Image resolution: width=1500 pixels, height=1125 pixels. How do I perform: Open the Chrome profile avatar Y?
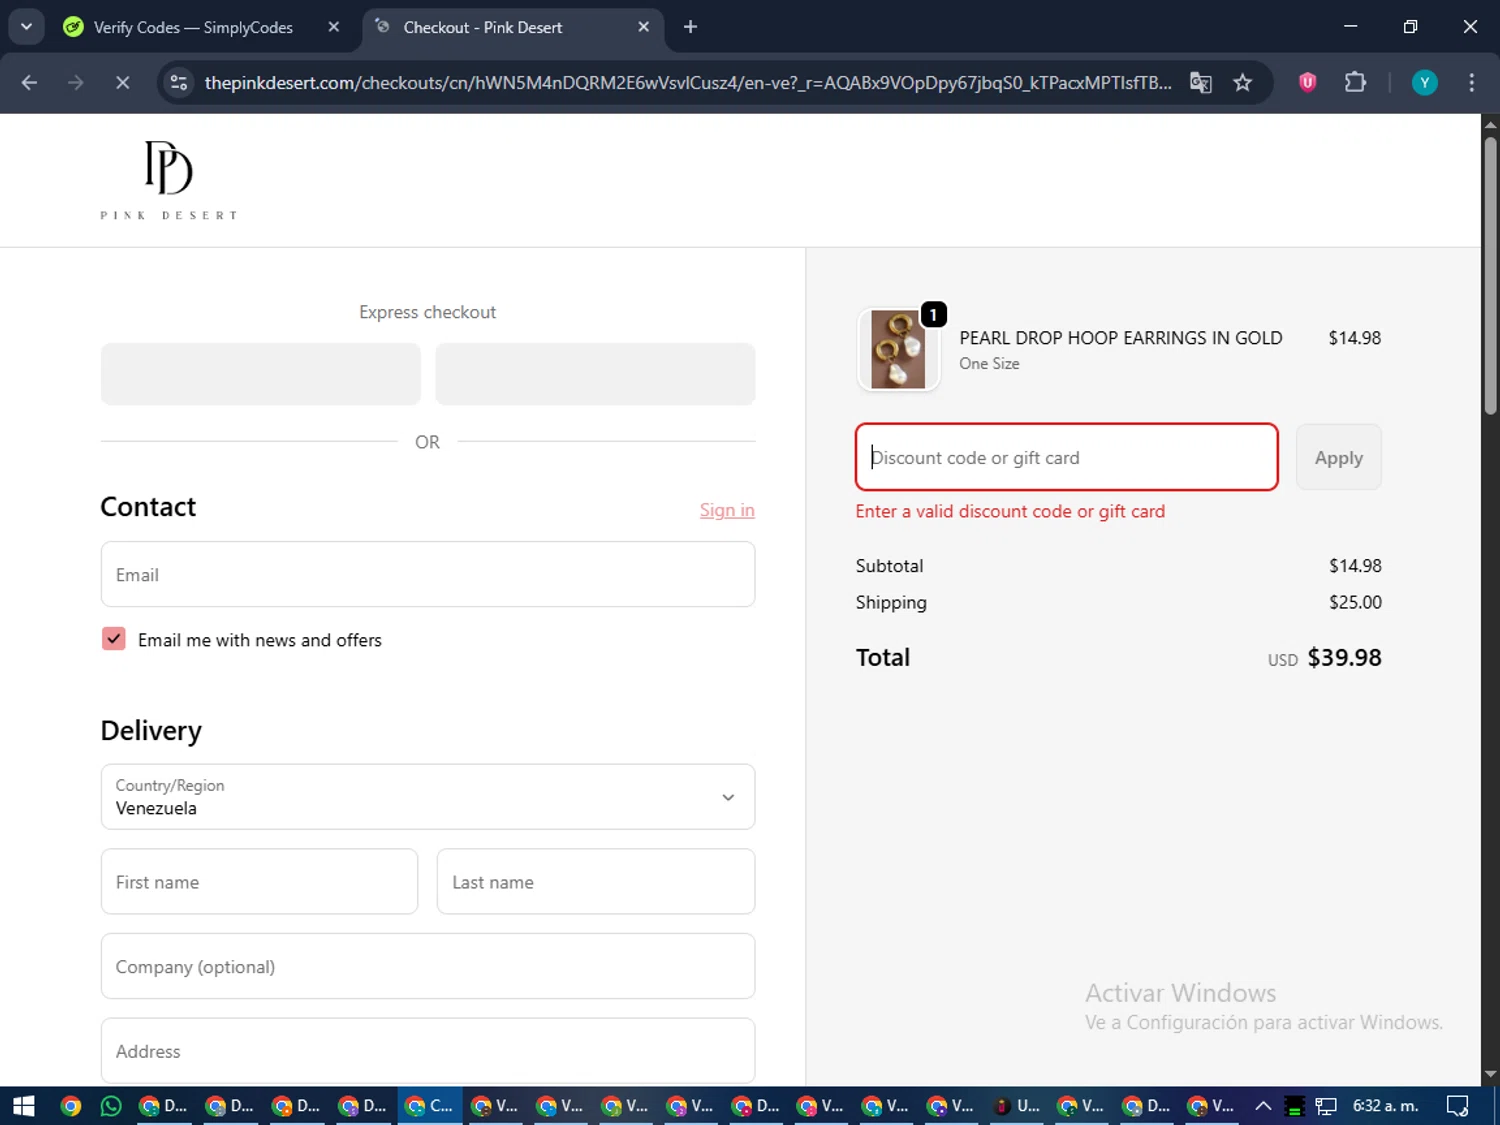point(1424,83)
